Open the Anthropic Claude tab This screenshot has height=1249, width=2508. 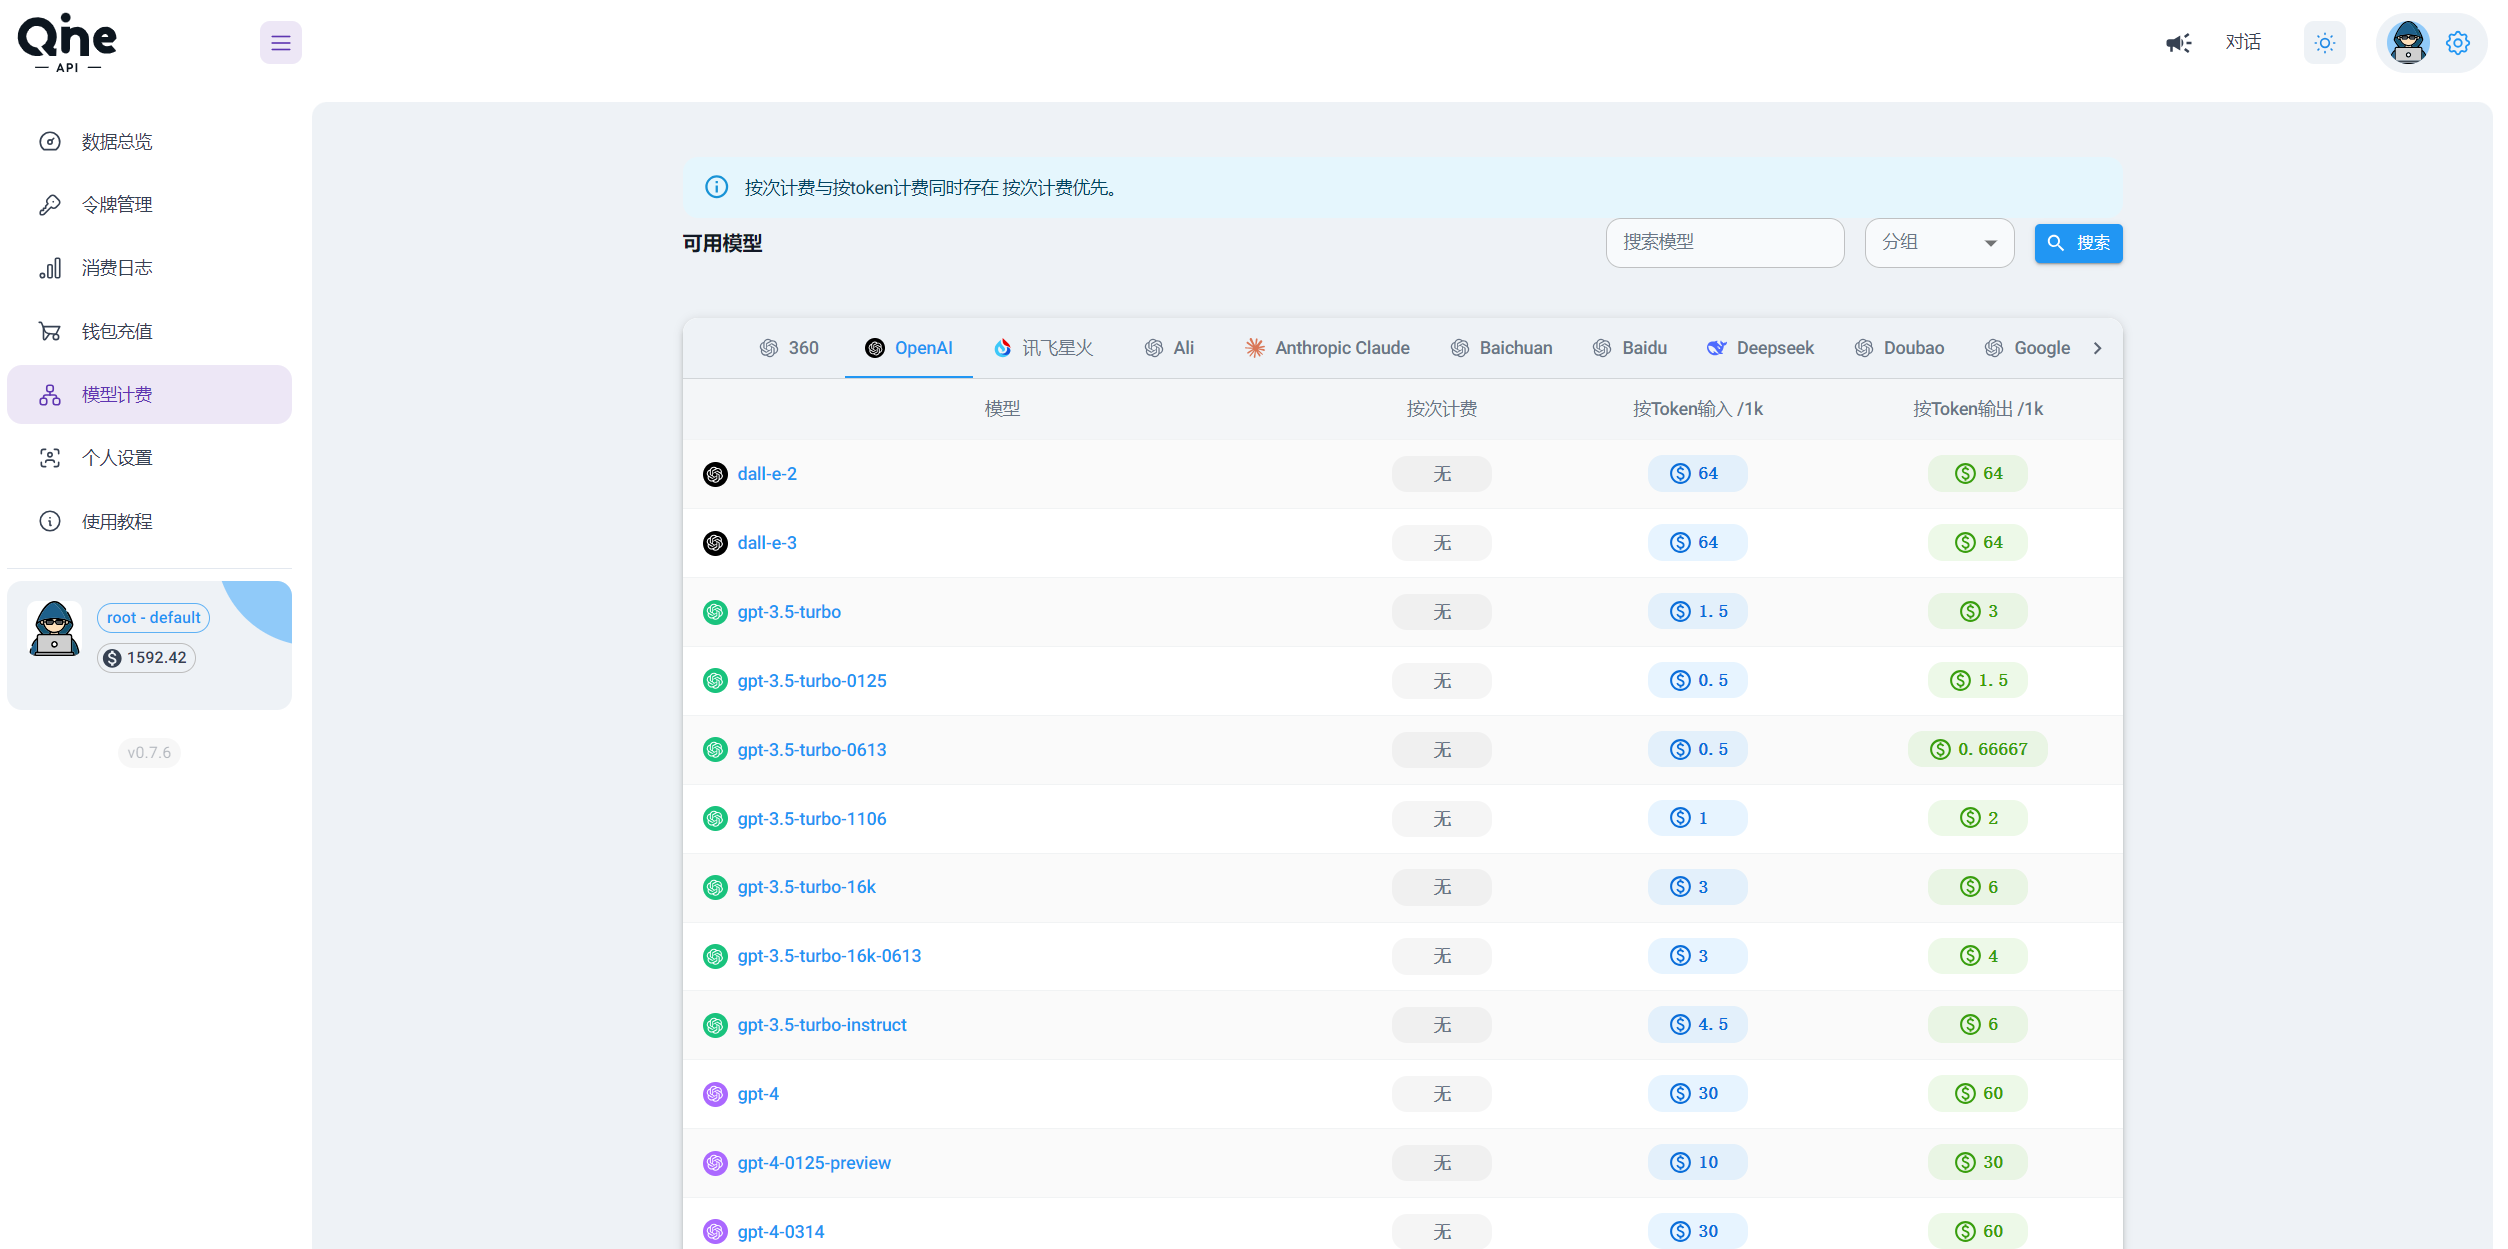coord(1327,348)
